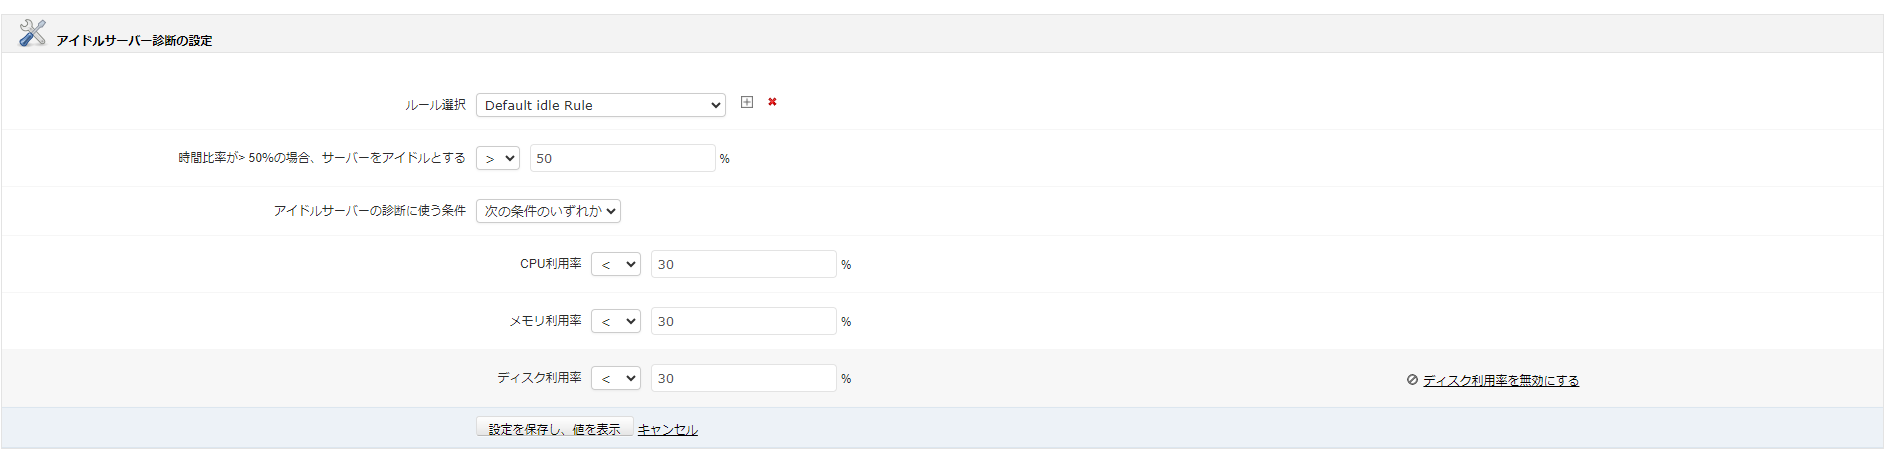
Task: Open the ディスク利用率 operator dropdown
Action: (615, 378)
